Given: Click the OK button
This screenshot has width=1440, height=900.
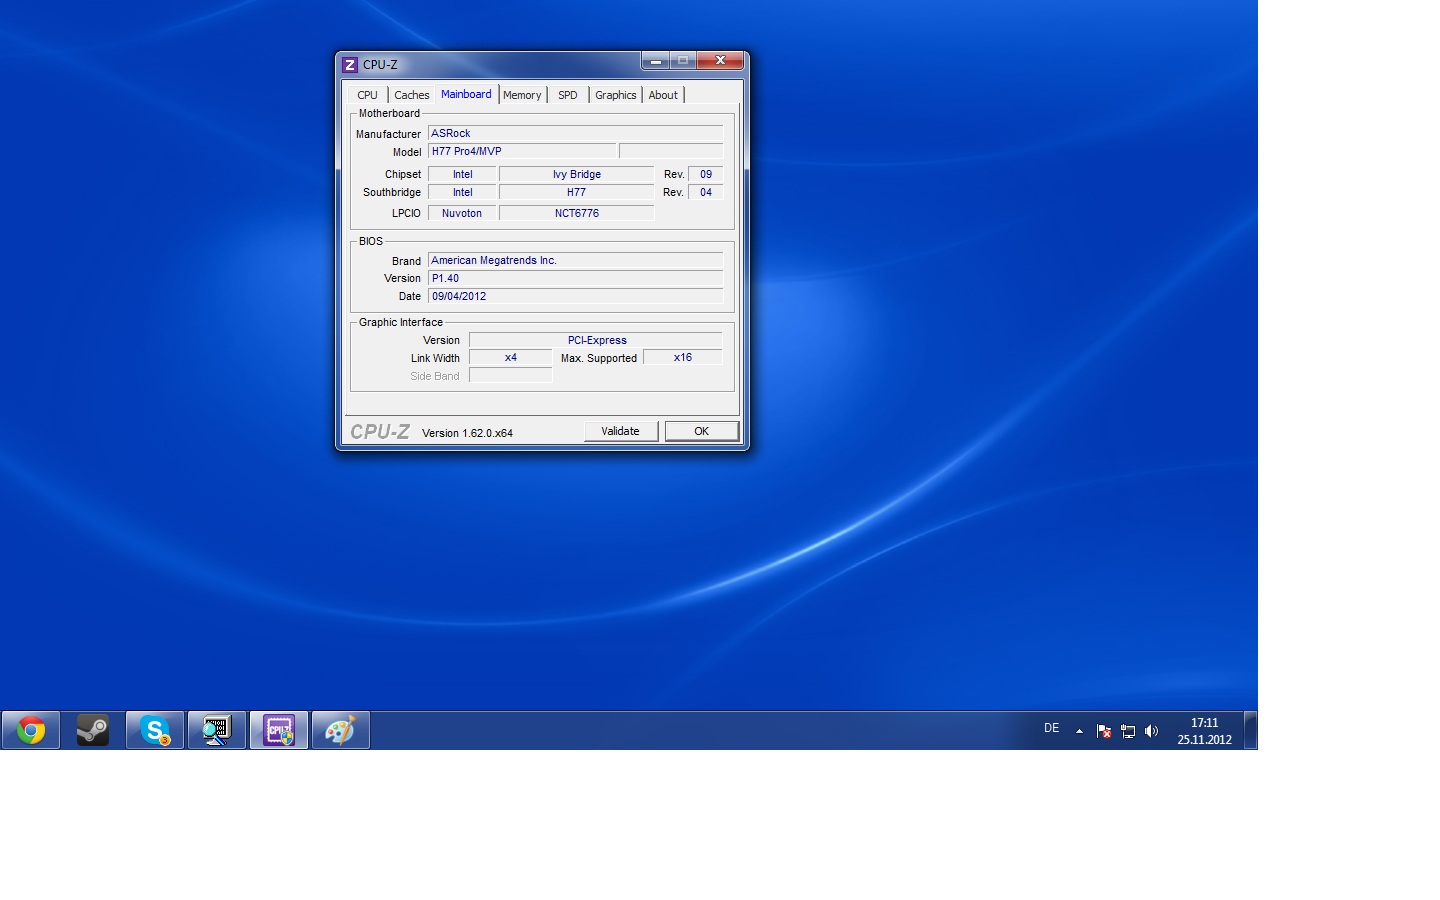Looking at the screenshot, I should [702, 431].
